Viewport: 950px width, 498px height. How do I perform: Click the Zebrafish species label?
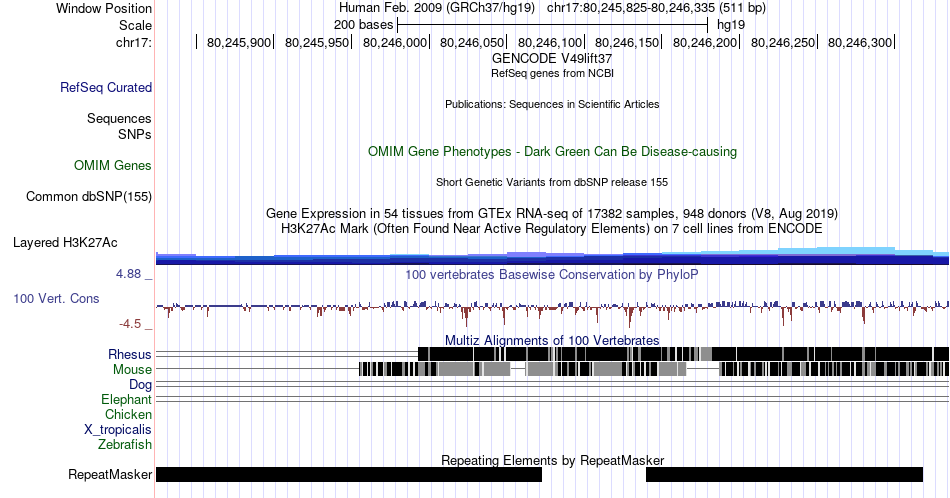coord(124,444)
